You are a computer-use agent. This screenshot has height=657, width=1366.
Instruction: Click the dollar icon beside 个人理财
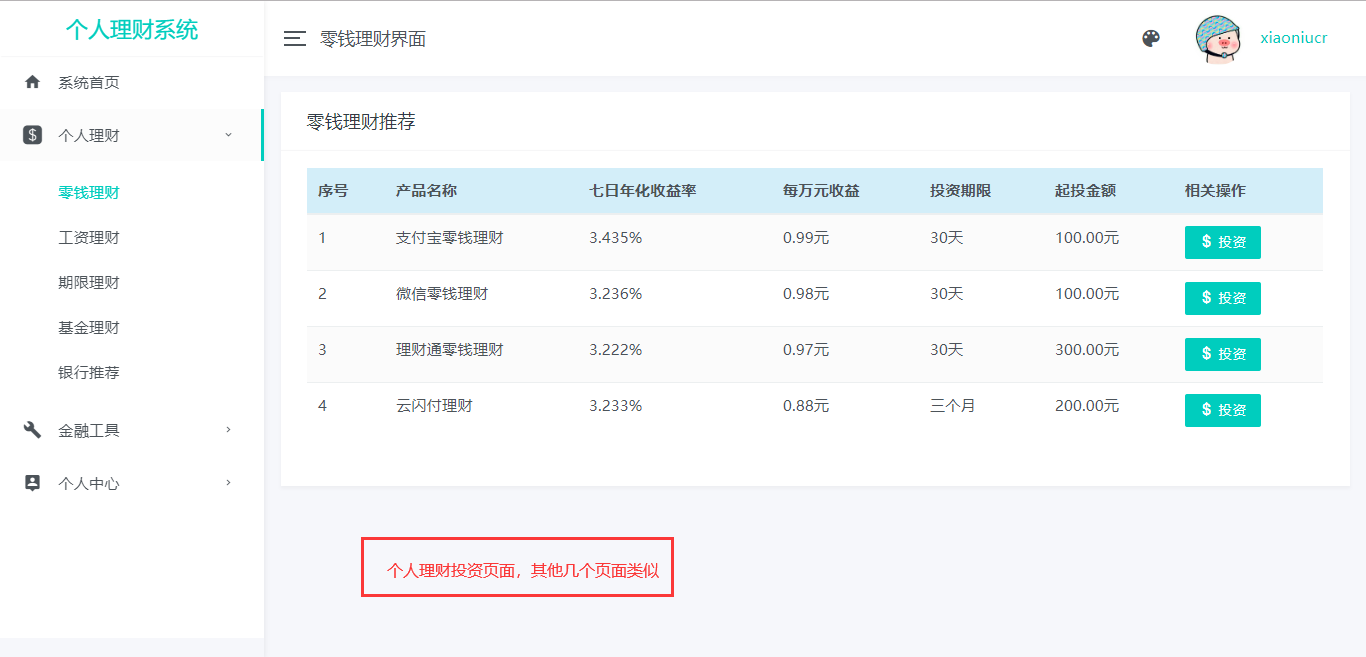(32, 135)
